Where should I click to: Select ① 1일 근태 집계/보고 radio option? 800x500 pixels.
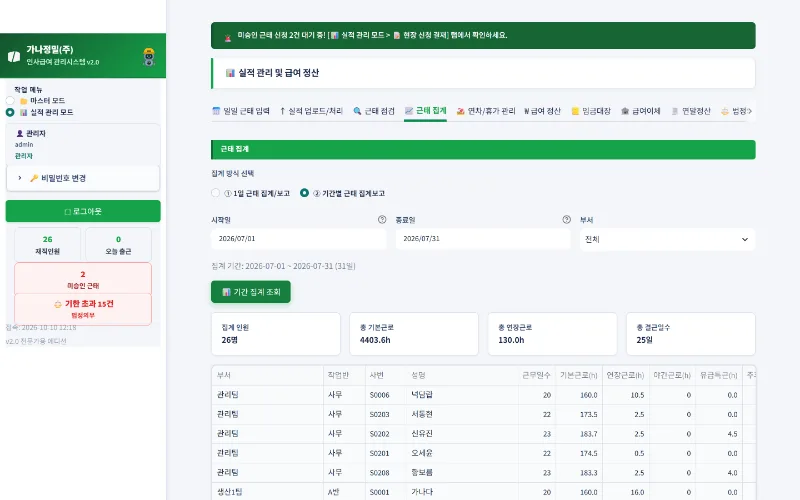(x=215, y=193)
